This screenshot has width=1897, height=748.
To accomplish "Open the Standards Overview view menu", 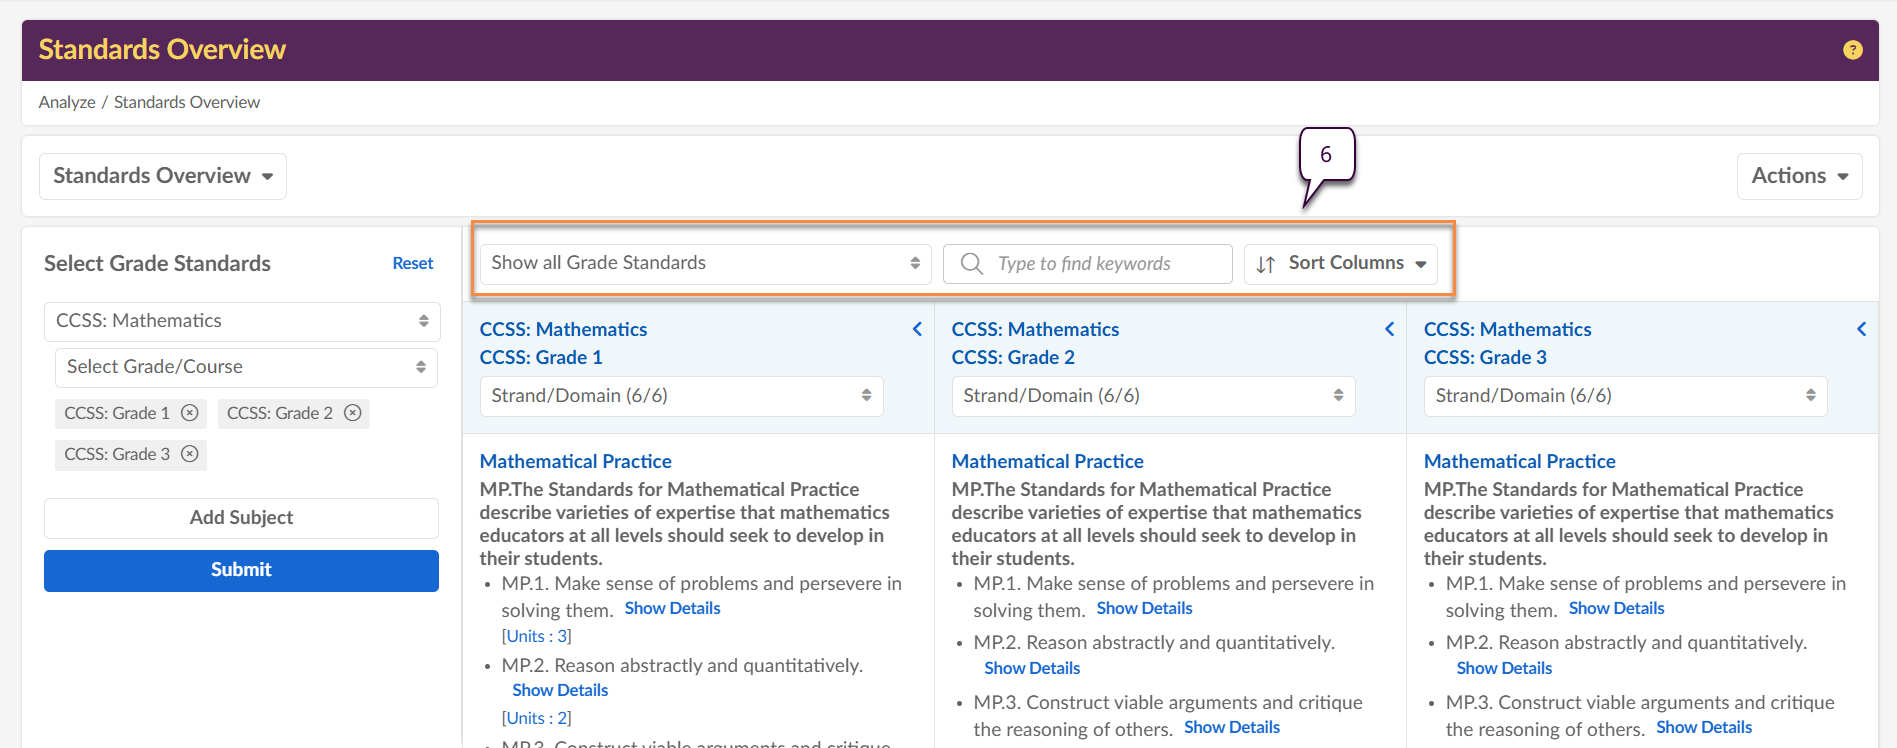I will tap(163, 176).
